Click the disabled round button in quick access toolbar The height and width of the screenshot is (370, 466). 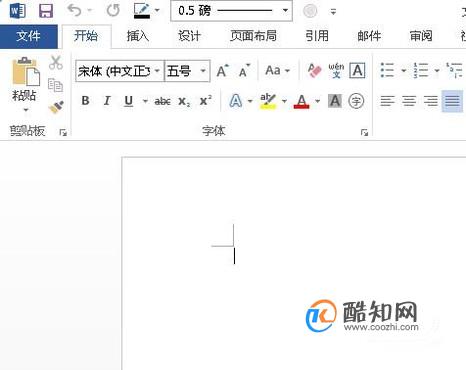pos(310,11)
